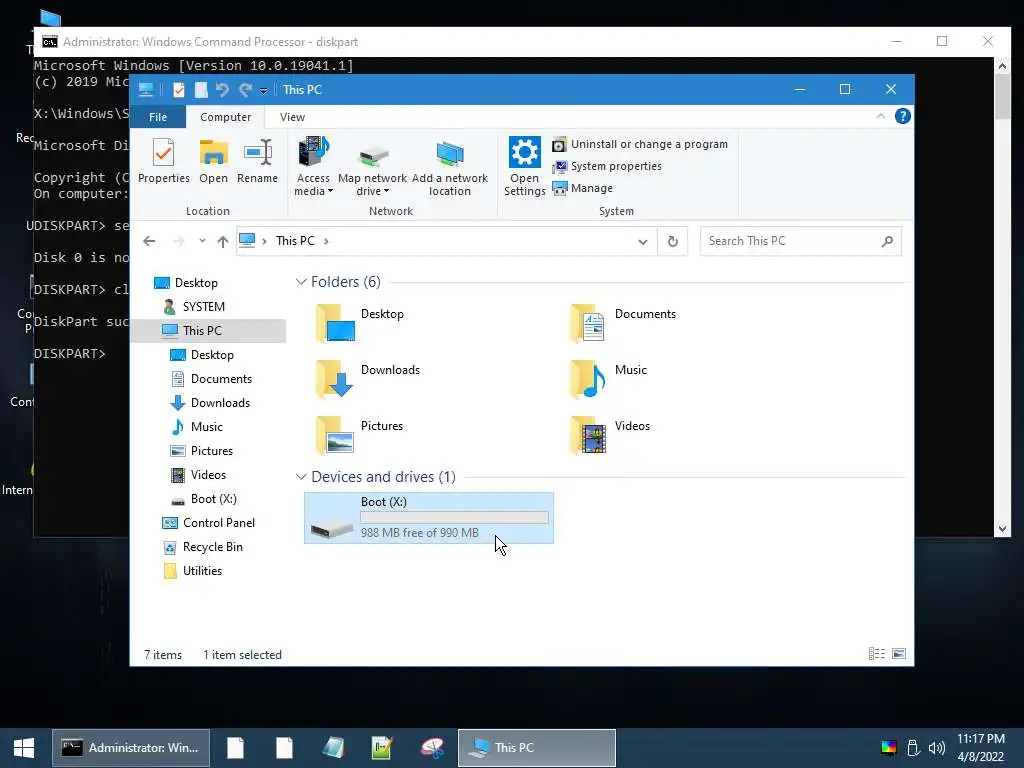1024x768 pixels.
Task: Open Explorer help question mark icon
Action: point(903,116)
